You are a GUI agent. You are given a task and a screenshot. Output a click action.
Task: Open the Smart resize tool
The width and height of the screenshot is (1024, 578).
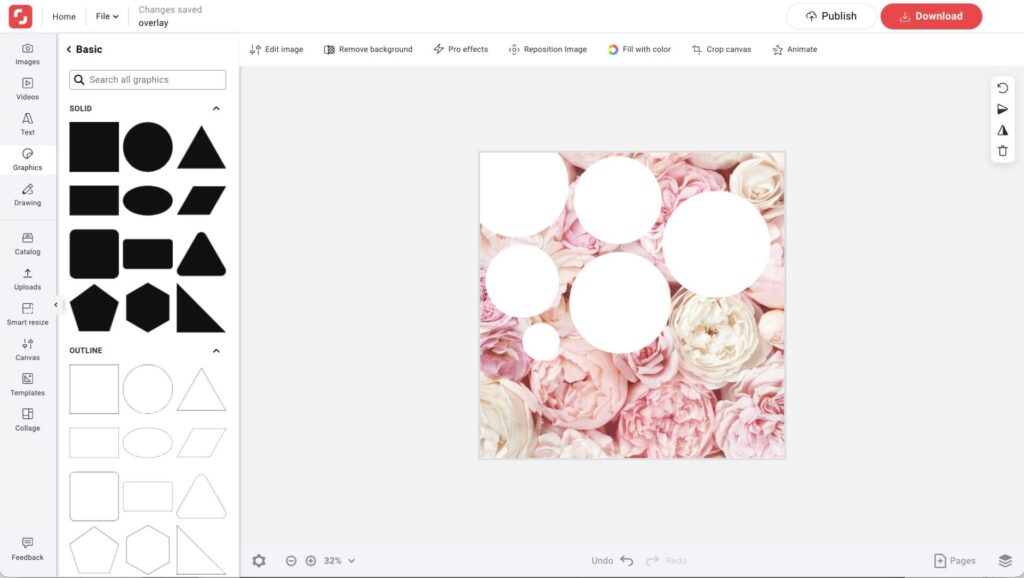(x=27, y=315)
